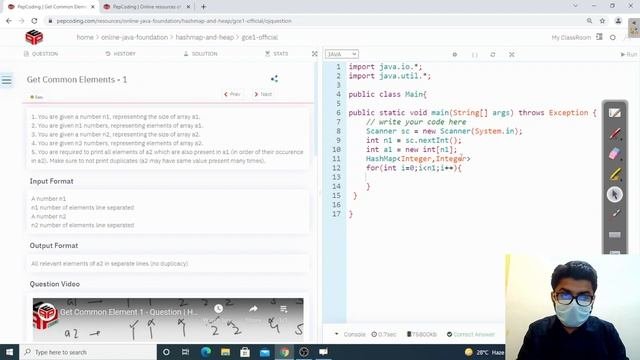Screen dimensions: 640x360
Task: Select the small marker tool below the pointer
Action: coord(615,213)
